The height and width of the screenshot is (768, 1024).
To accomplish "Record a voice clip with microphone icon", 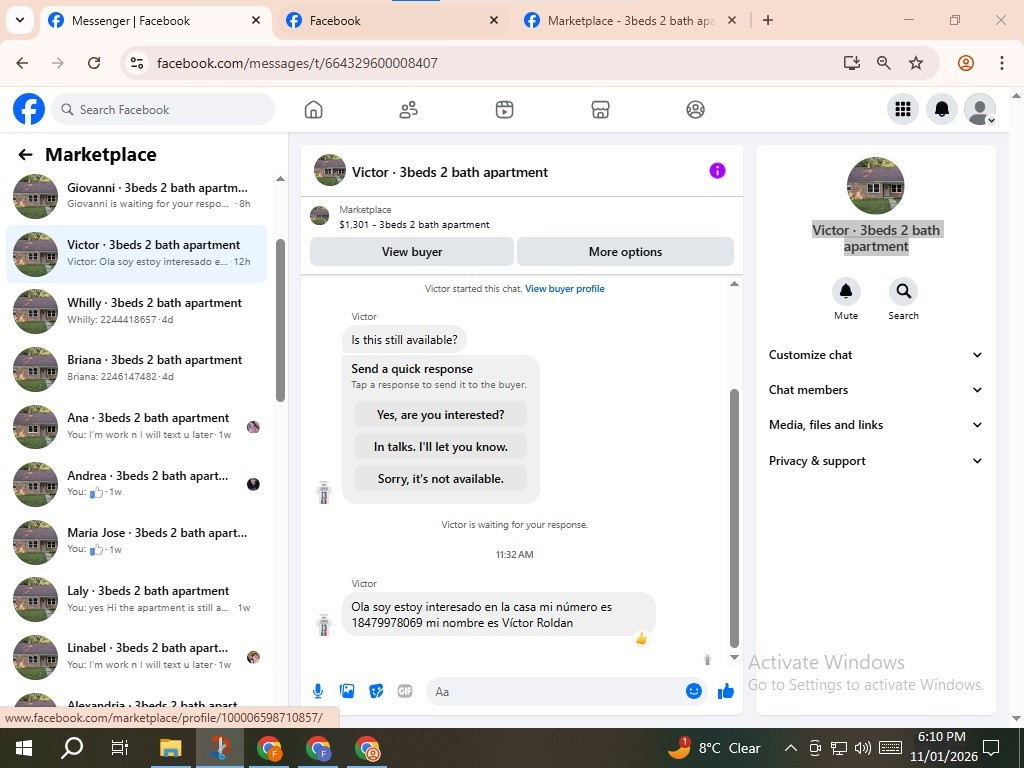I will coord(317,691).
